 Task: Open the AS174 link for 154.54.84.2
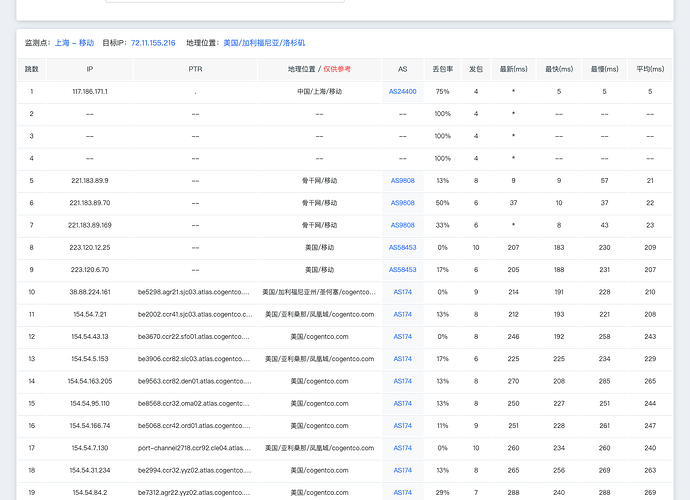(x=403, y=493)
